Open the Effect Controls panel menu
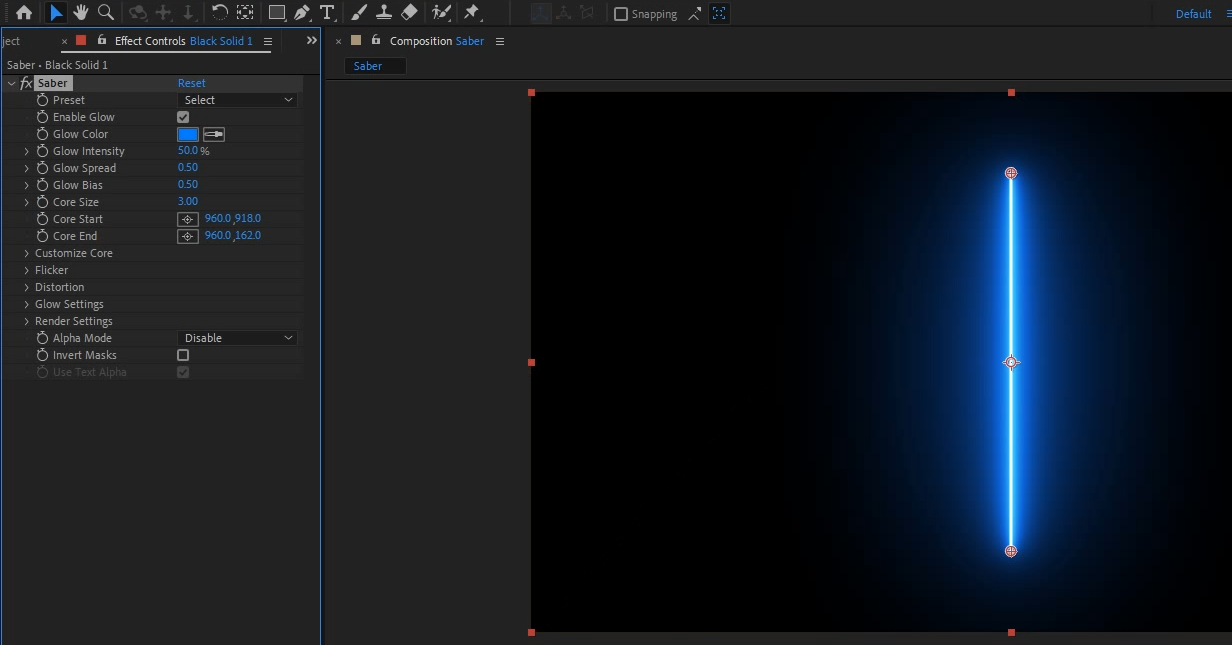 point(268,41)
